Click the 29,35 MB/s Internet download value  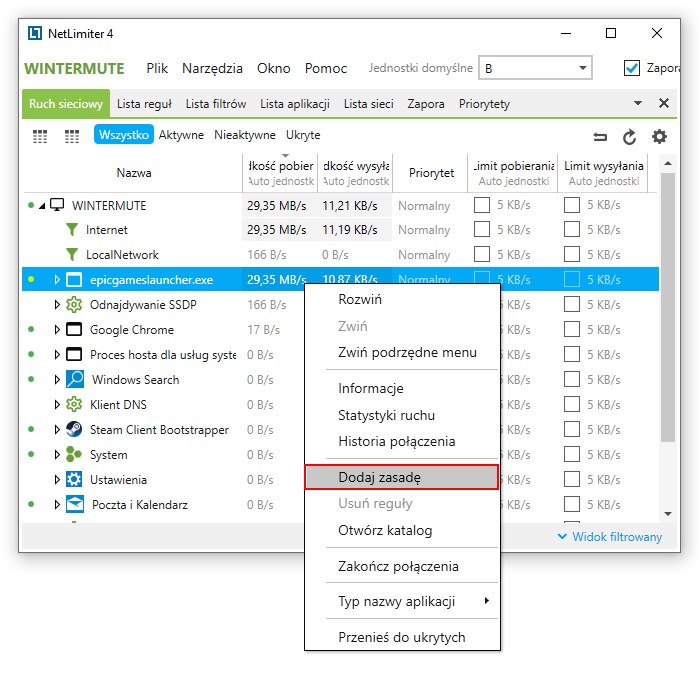click(x=276, y=230)
